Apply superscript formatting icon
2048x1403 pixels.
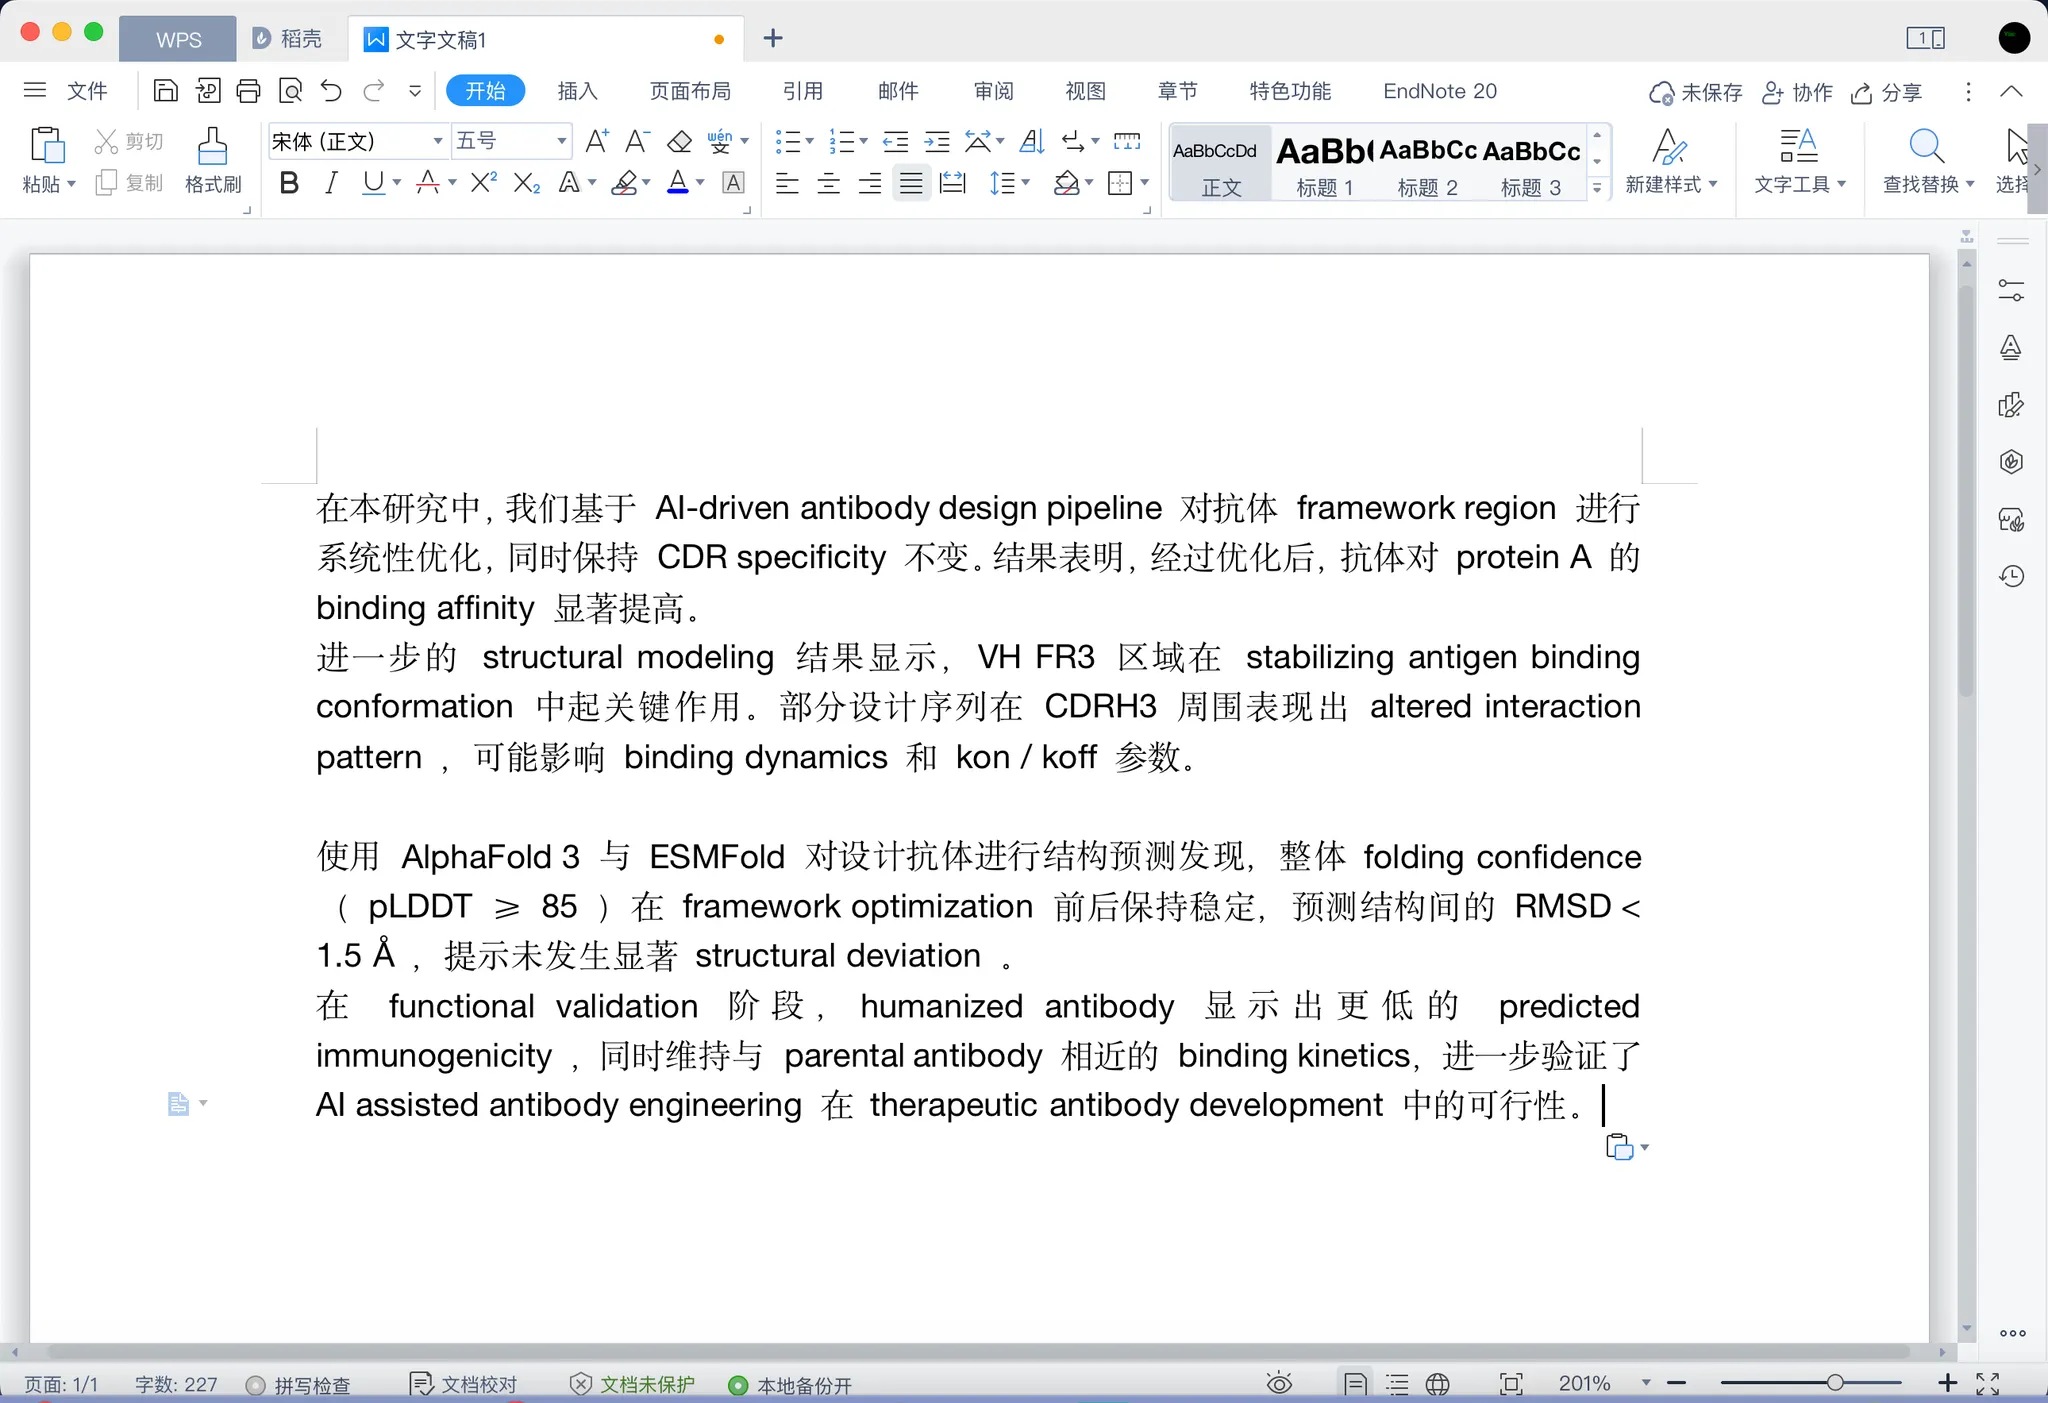pyautogui.click(x=484, y=183)
